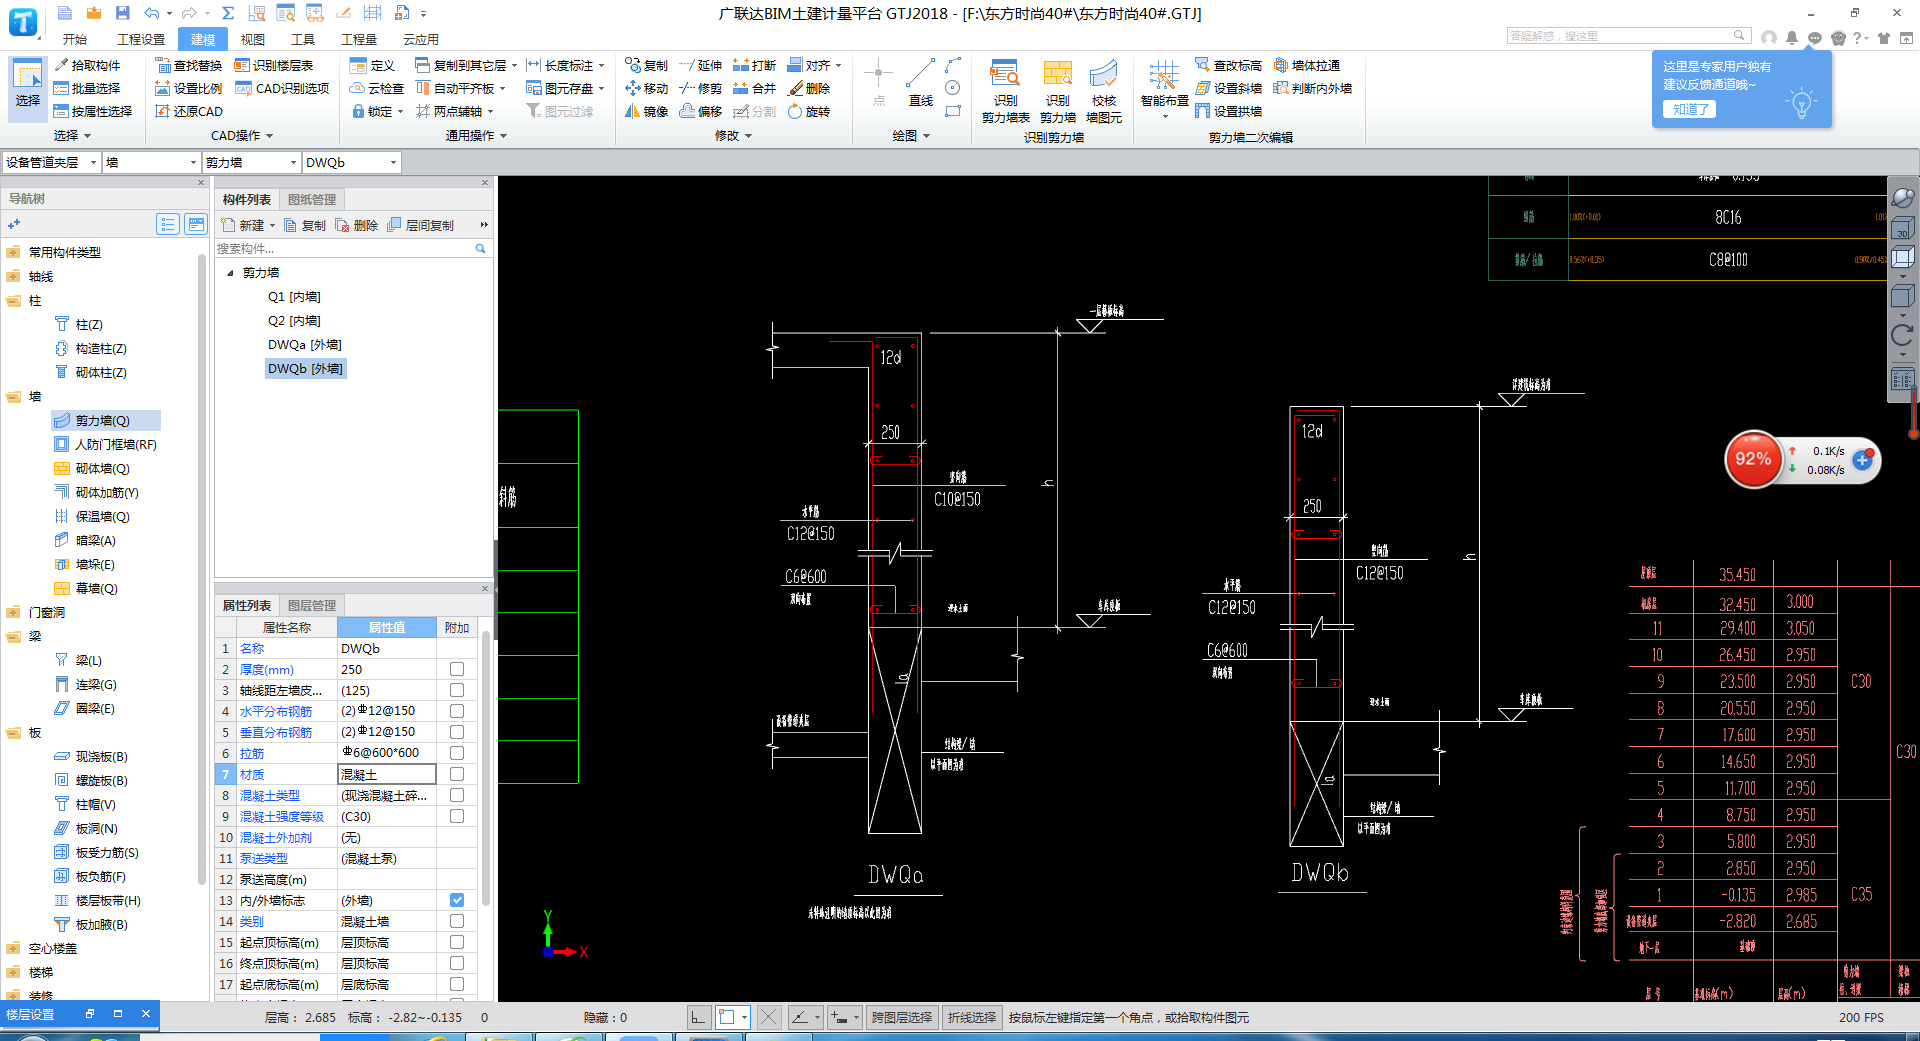
Task: Switch to the 开始 ribbon tab
Action: [75, 39]
